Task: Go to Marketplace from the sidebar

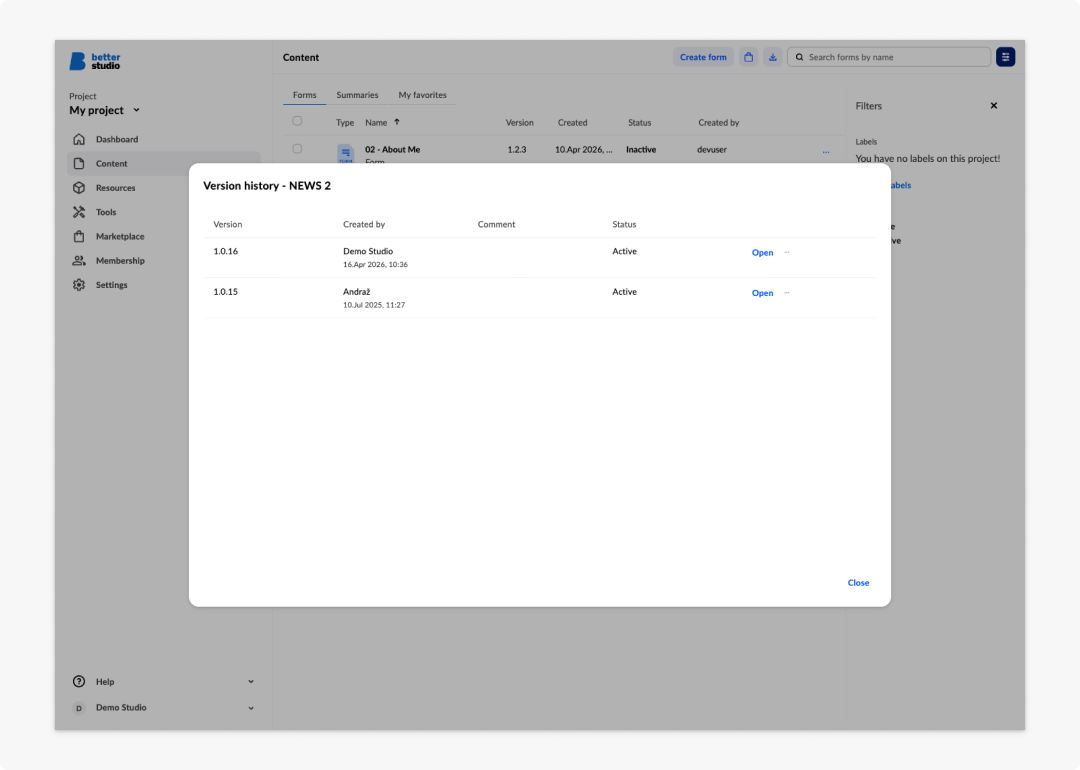Action: (x=120, y=236)
